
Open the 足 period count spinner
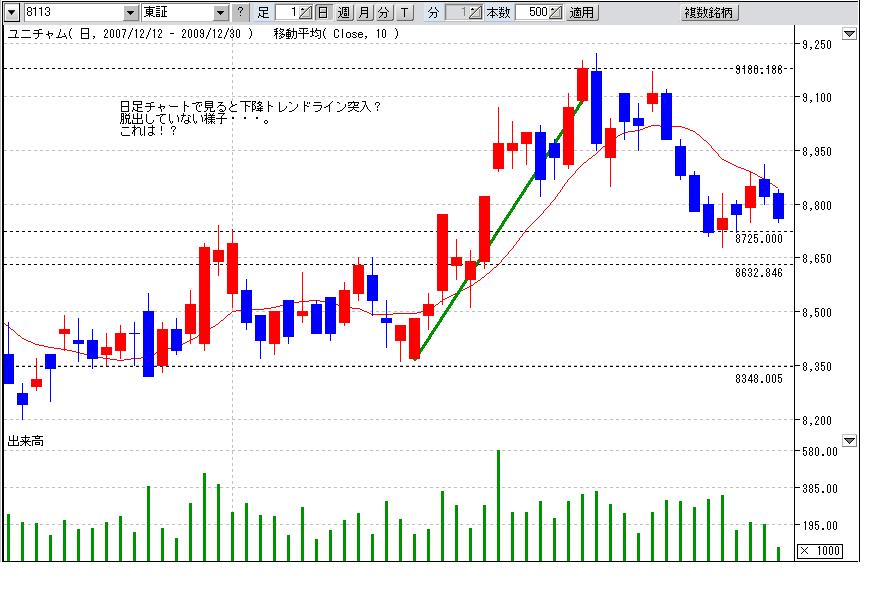point(306,12)
